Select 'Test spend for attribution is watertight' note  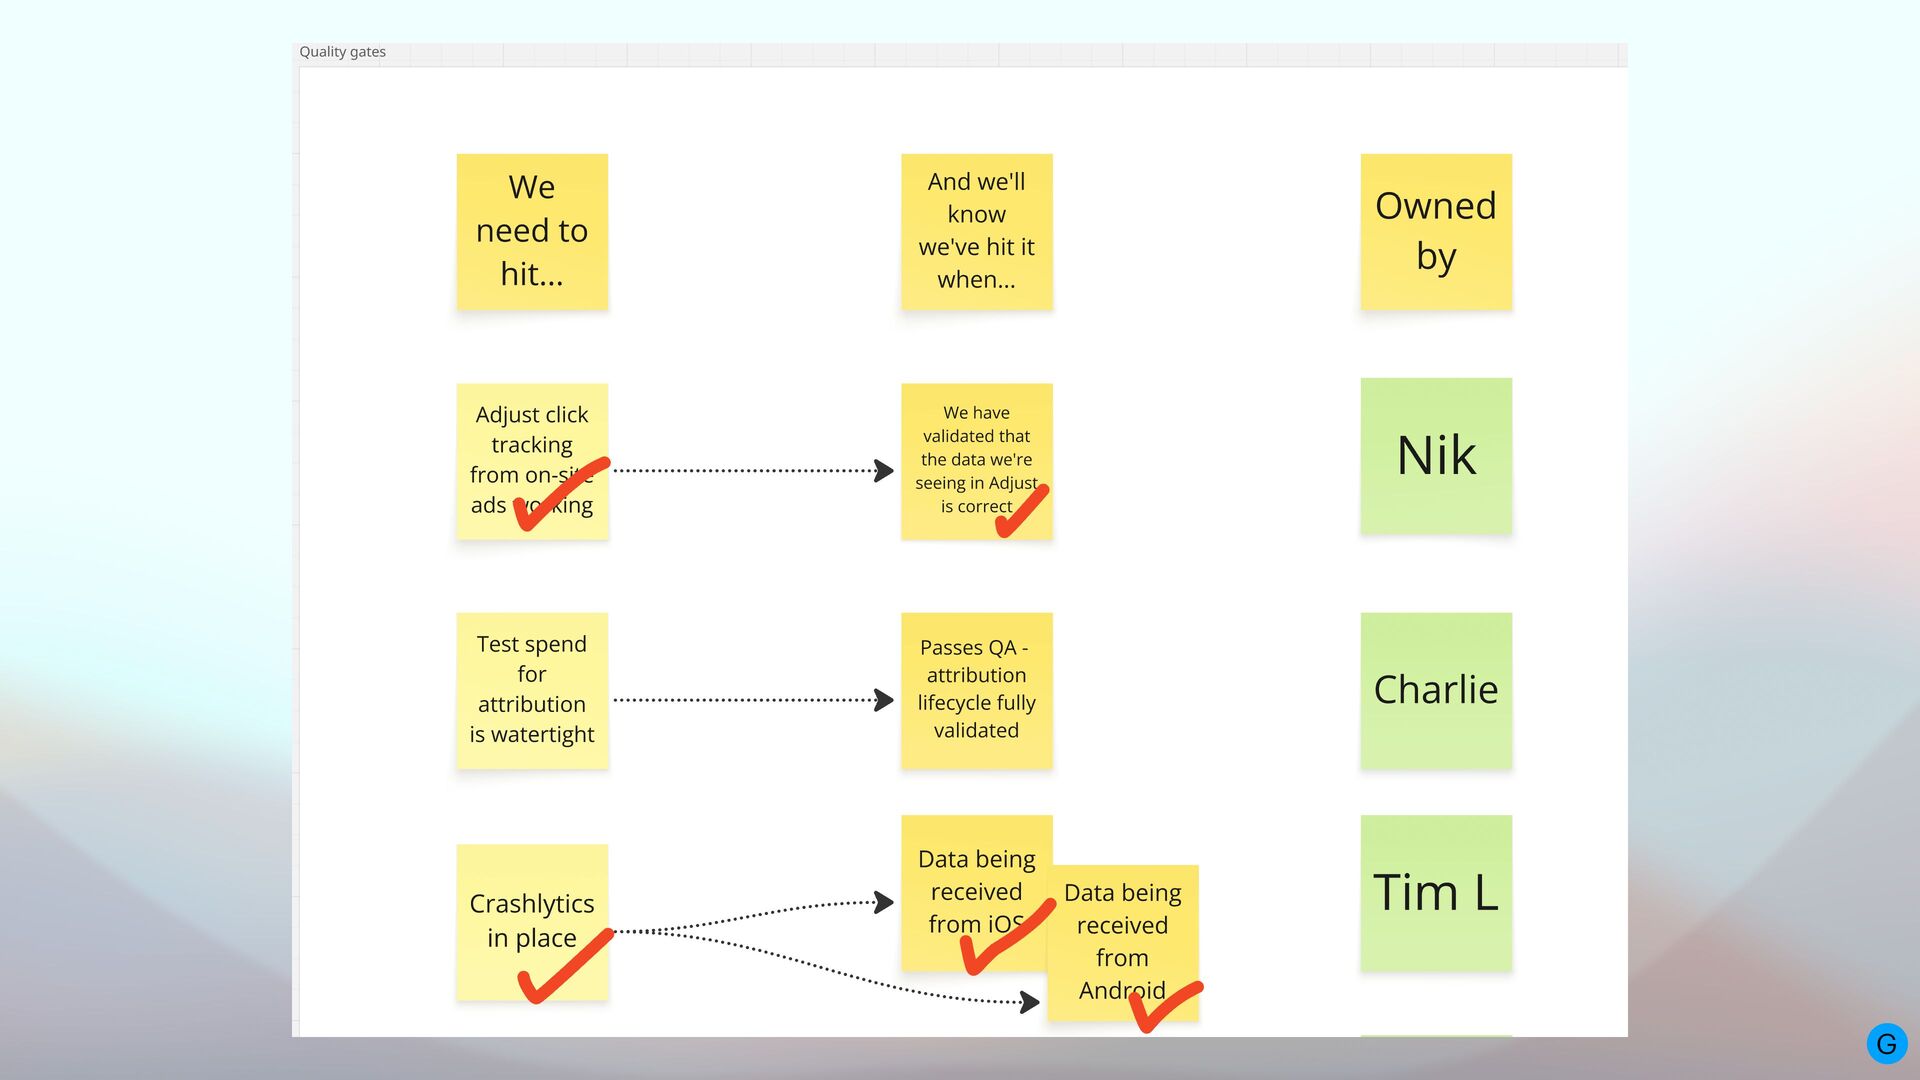[532, 690]
